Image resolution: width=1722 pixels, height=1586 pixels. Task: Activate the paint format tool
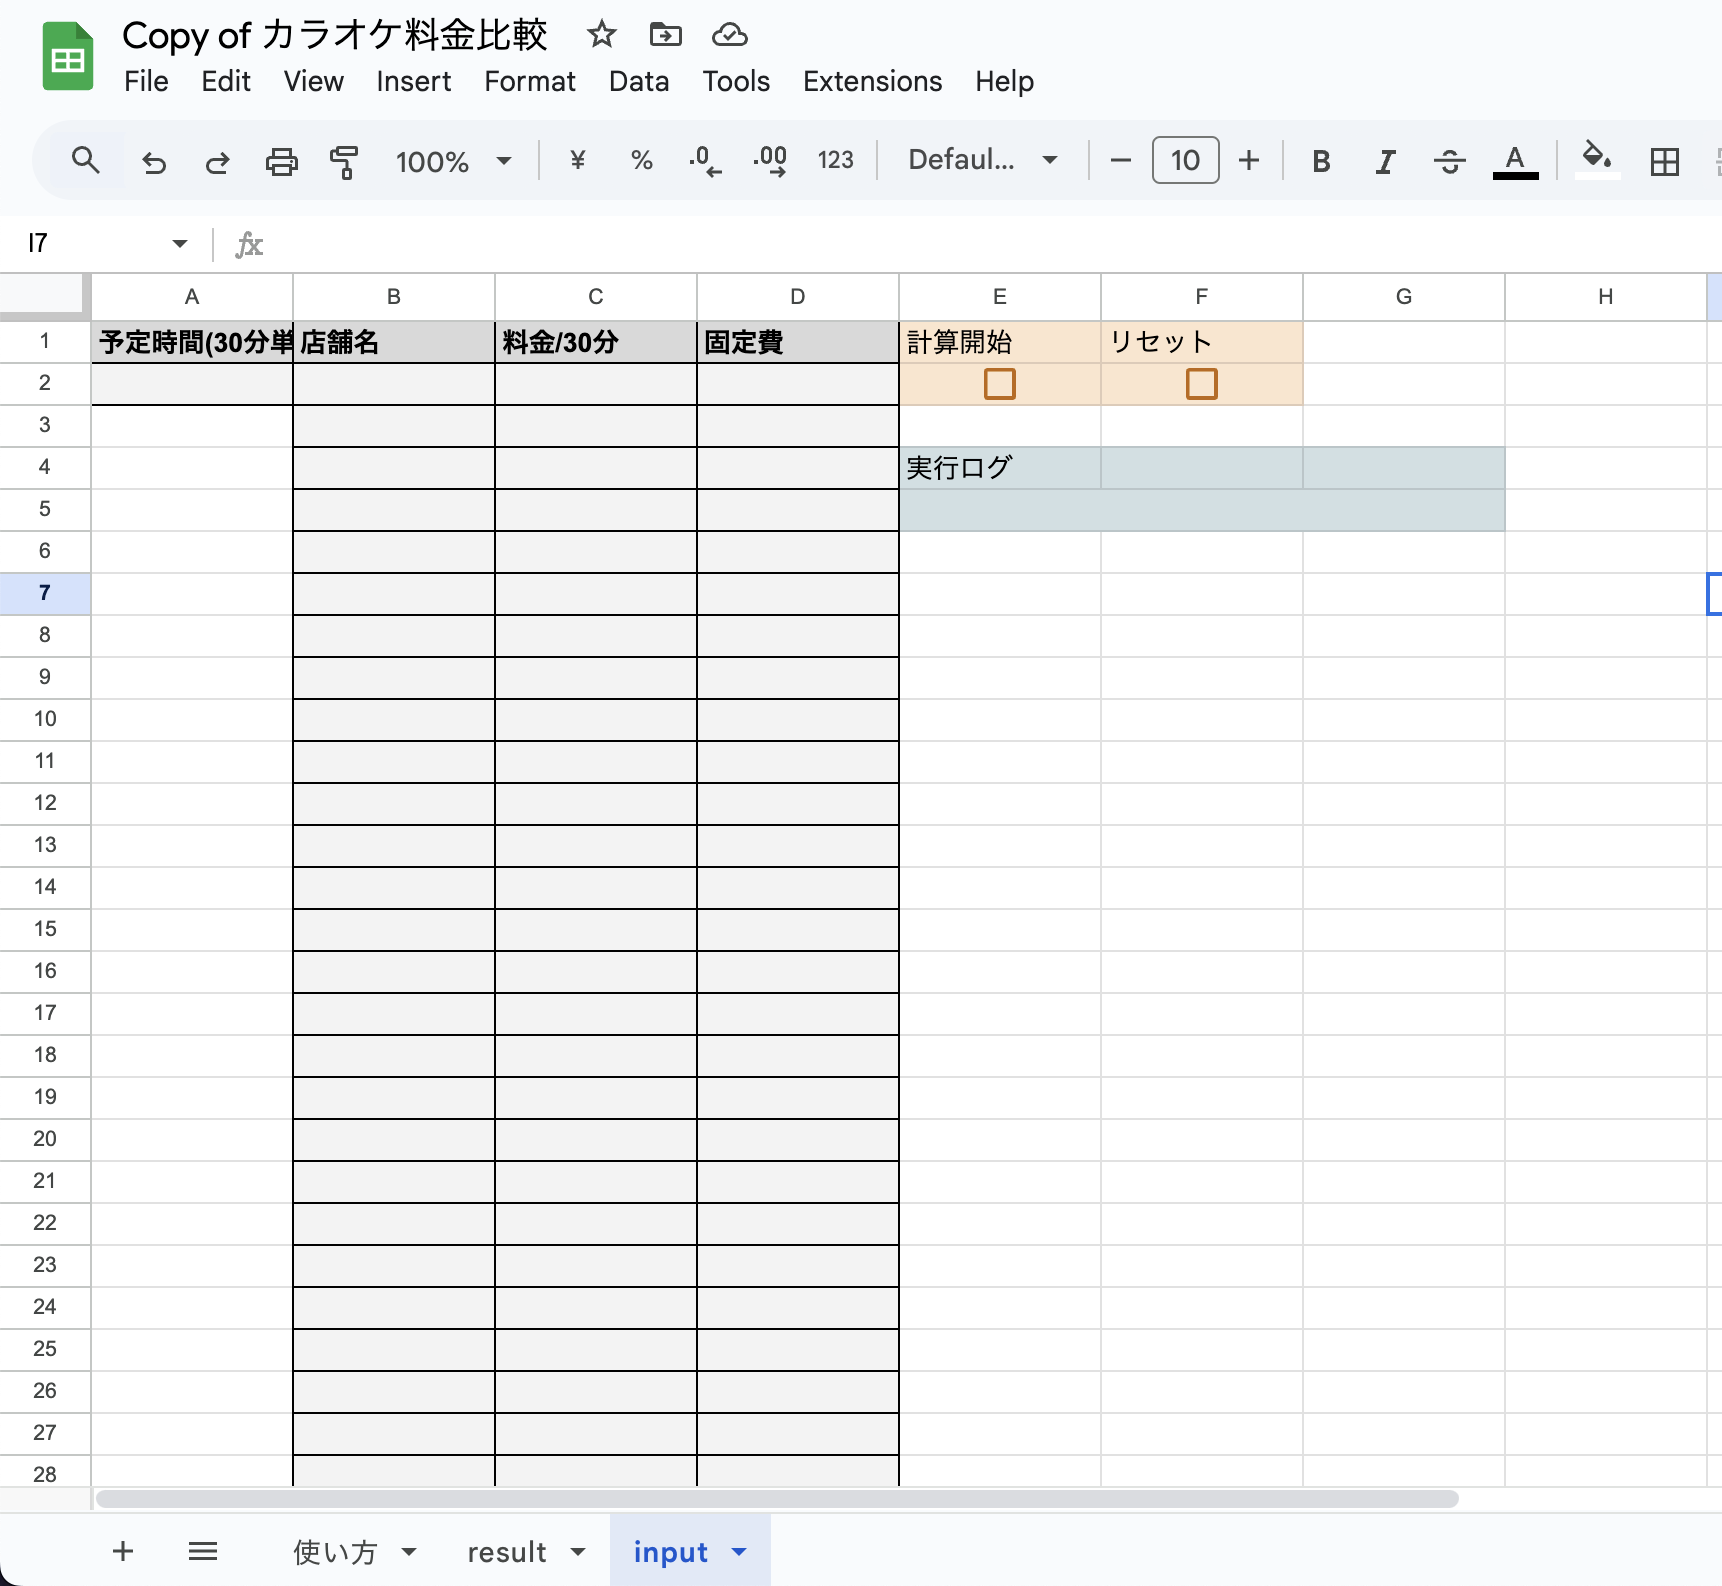tap(344, 161)
